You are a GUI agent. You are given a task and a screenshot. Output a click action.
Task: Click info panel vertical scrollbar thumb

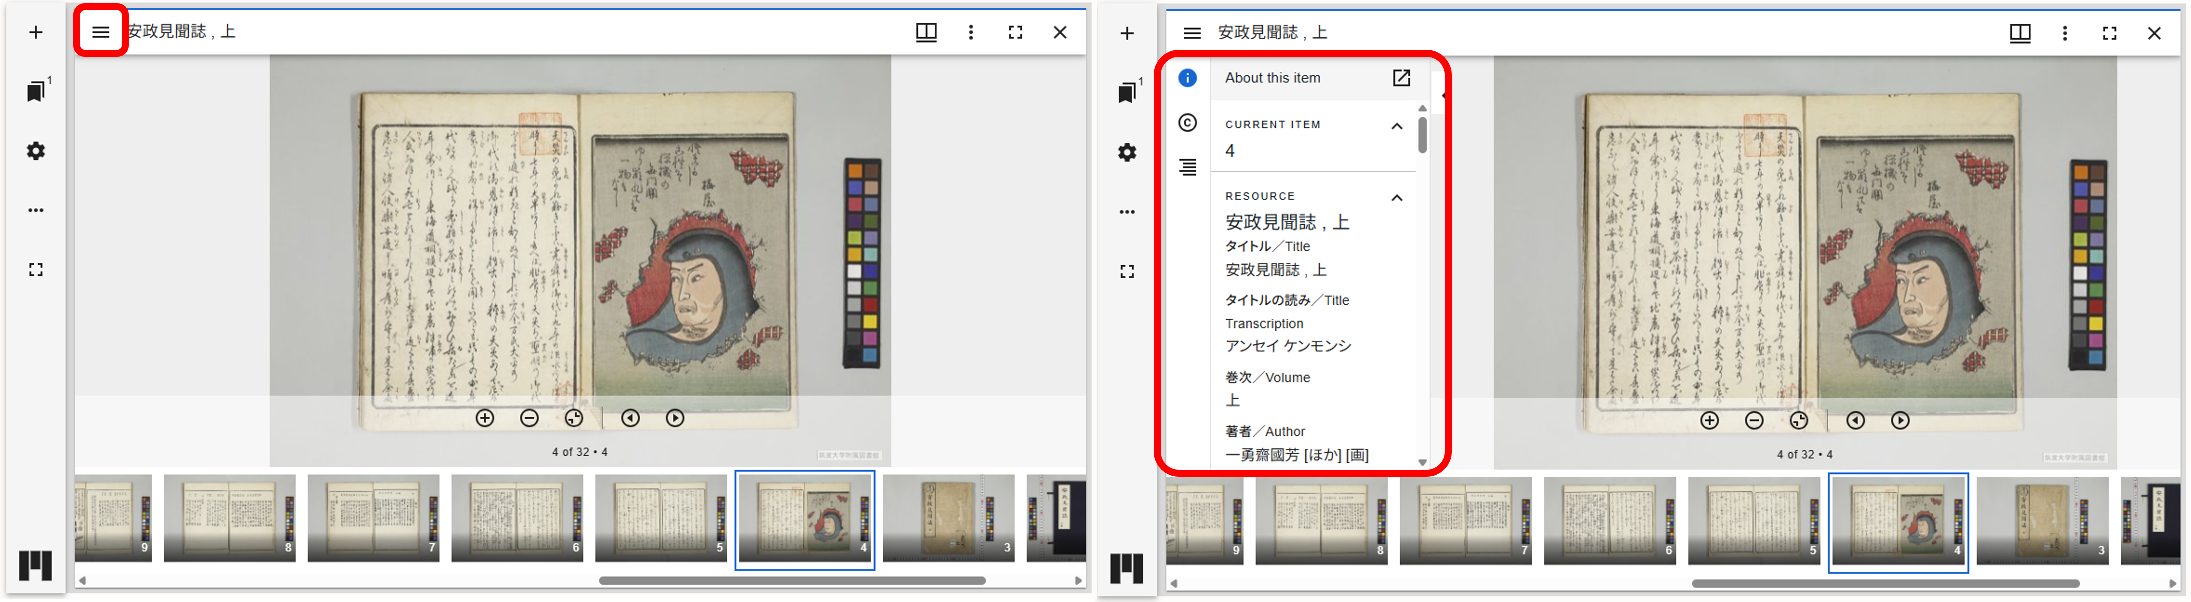(1422, 135)
